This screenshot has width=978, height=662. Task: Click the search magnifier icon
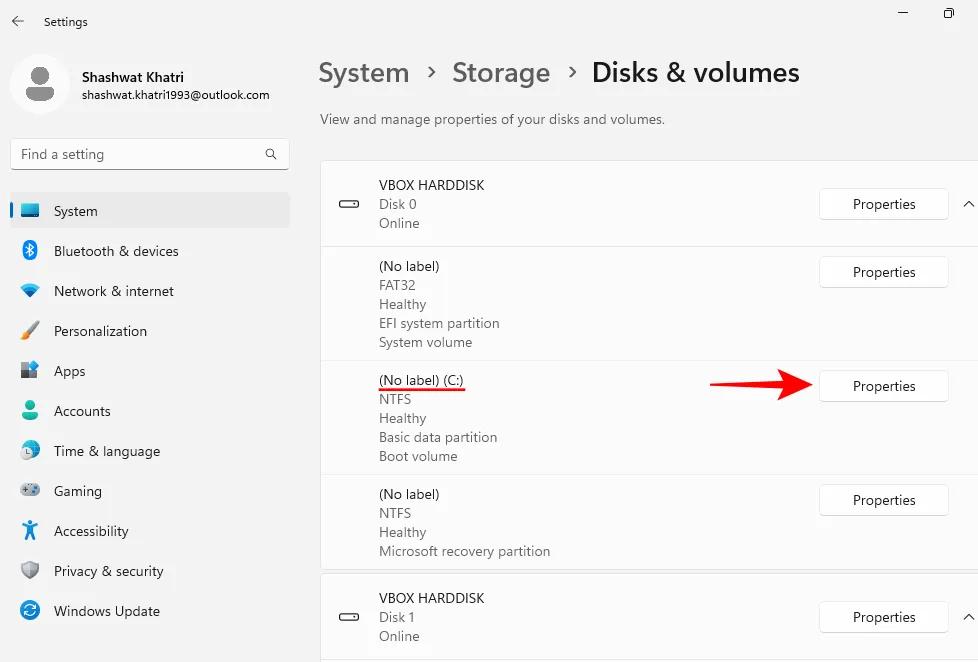tap(271, 154)
